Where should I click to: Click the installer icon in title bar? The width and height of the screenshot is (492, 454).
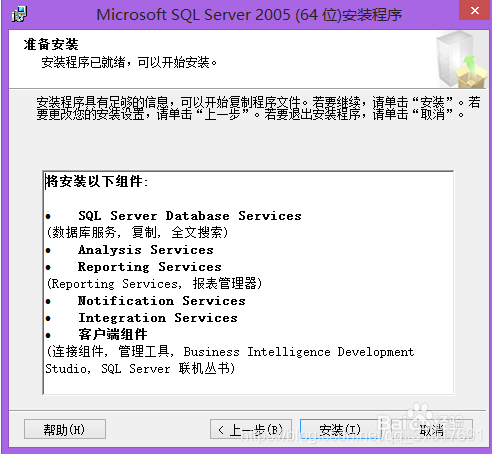[19, 15]
